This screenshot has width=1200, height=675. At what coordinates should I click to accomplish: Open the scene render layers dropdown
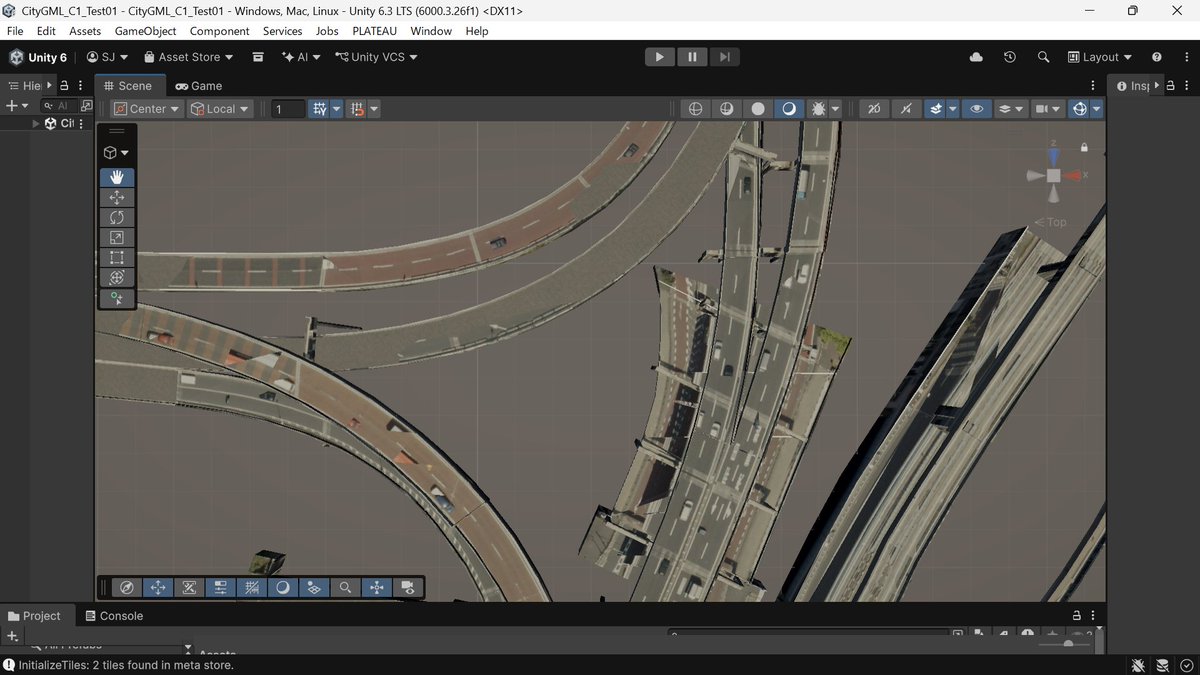[1011, 109]
